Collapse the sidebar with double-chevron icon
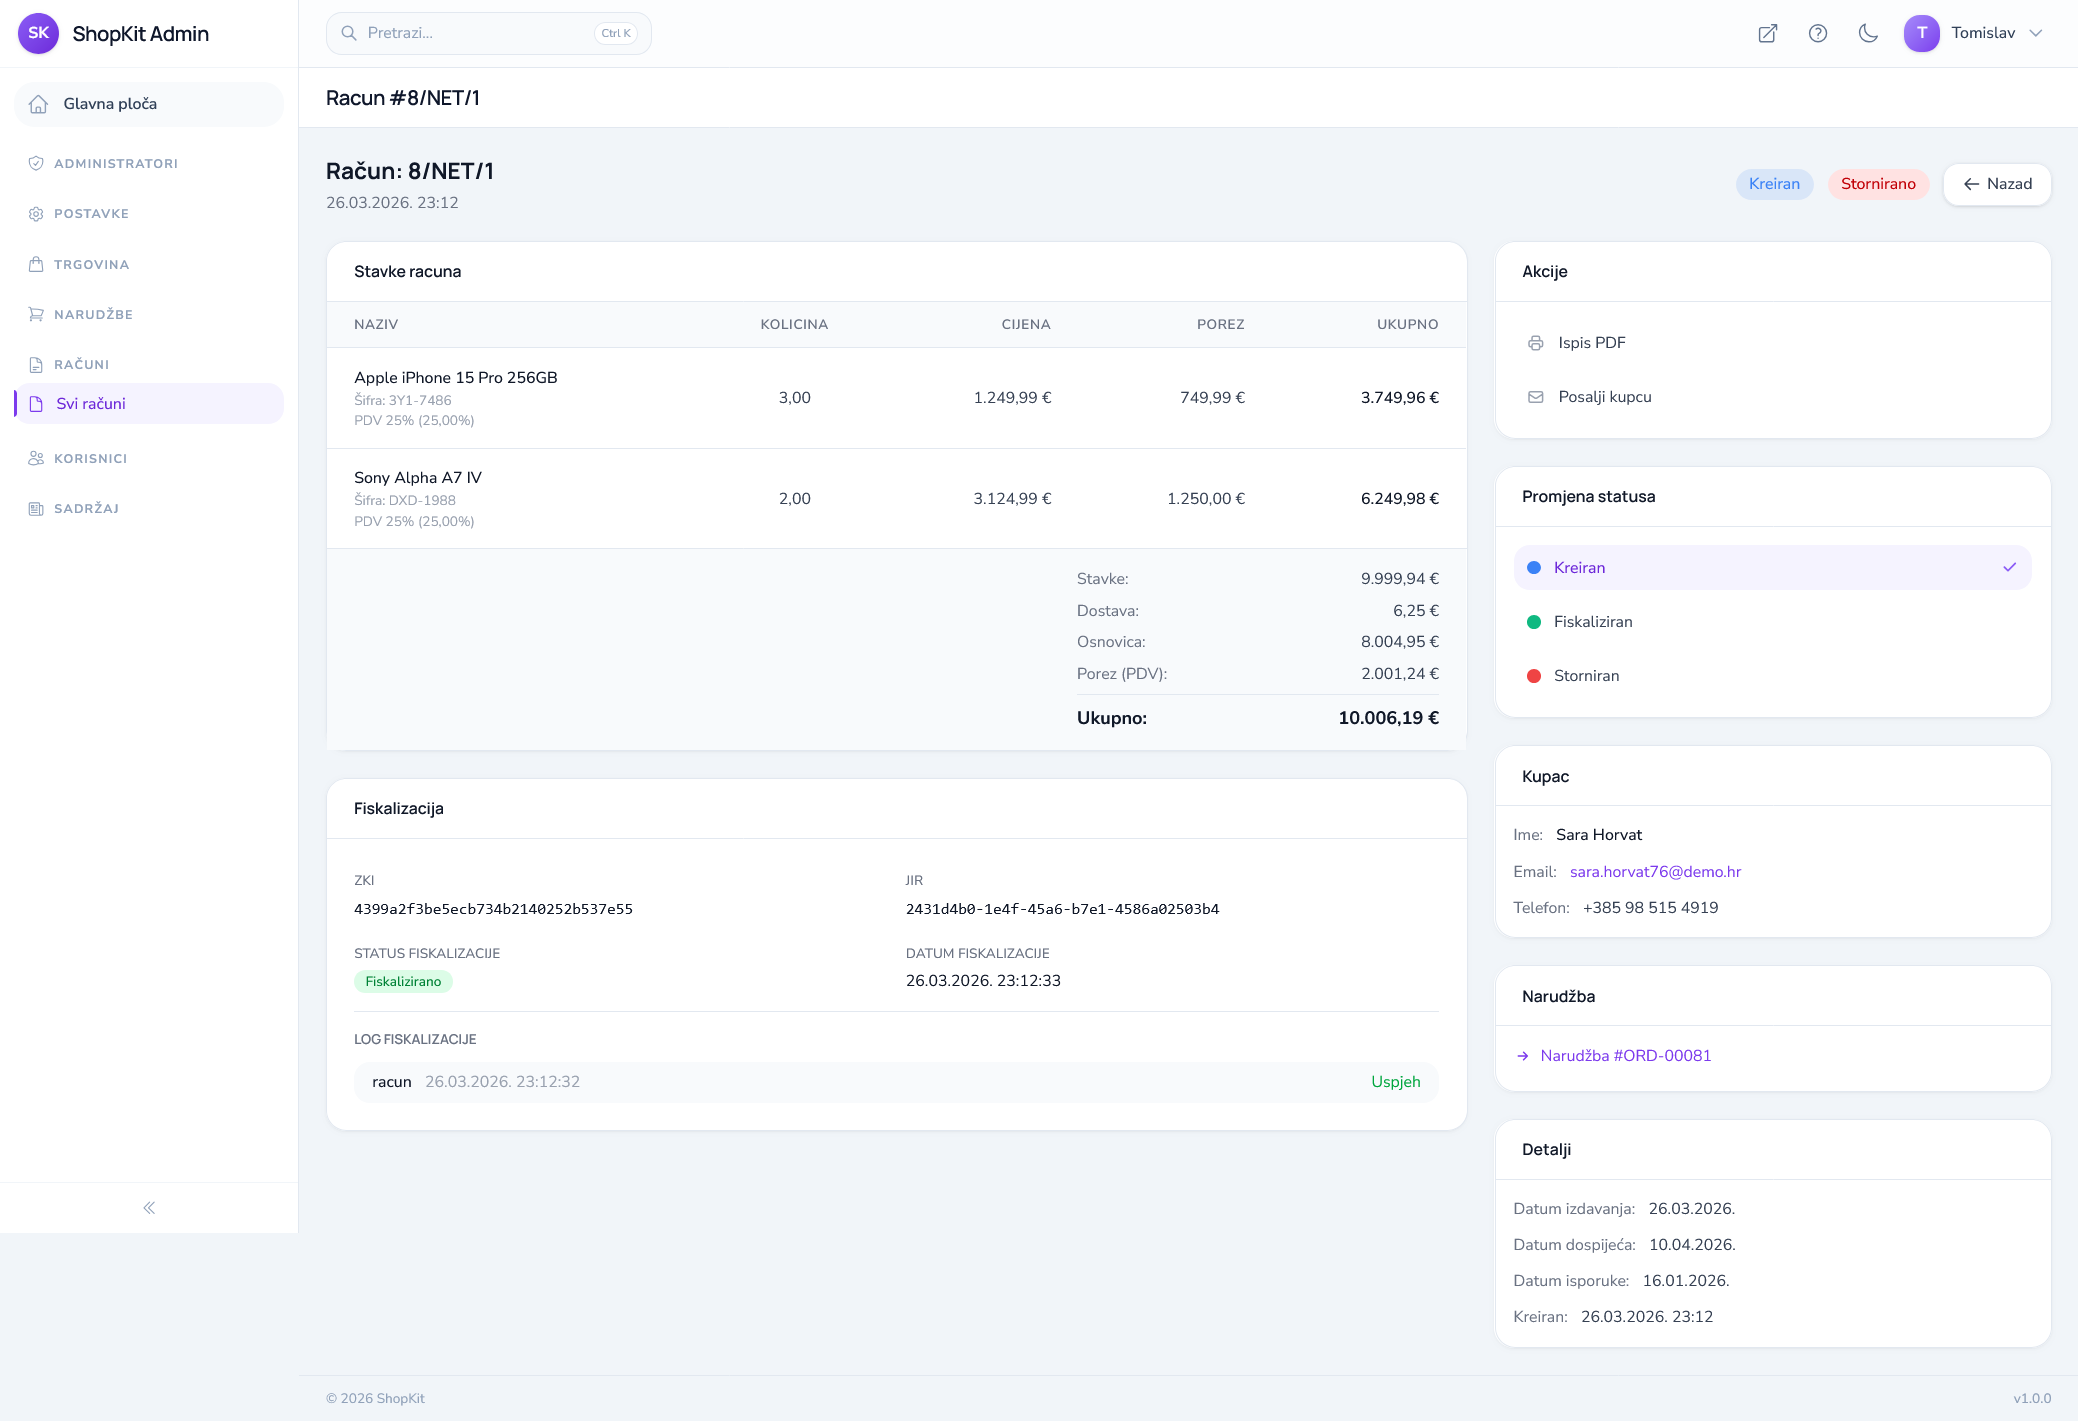The width and height of the screenshot is (2078, 1421). pyautogui.click(x=149, y=1208)
